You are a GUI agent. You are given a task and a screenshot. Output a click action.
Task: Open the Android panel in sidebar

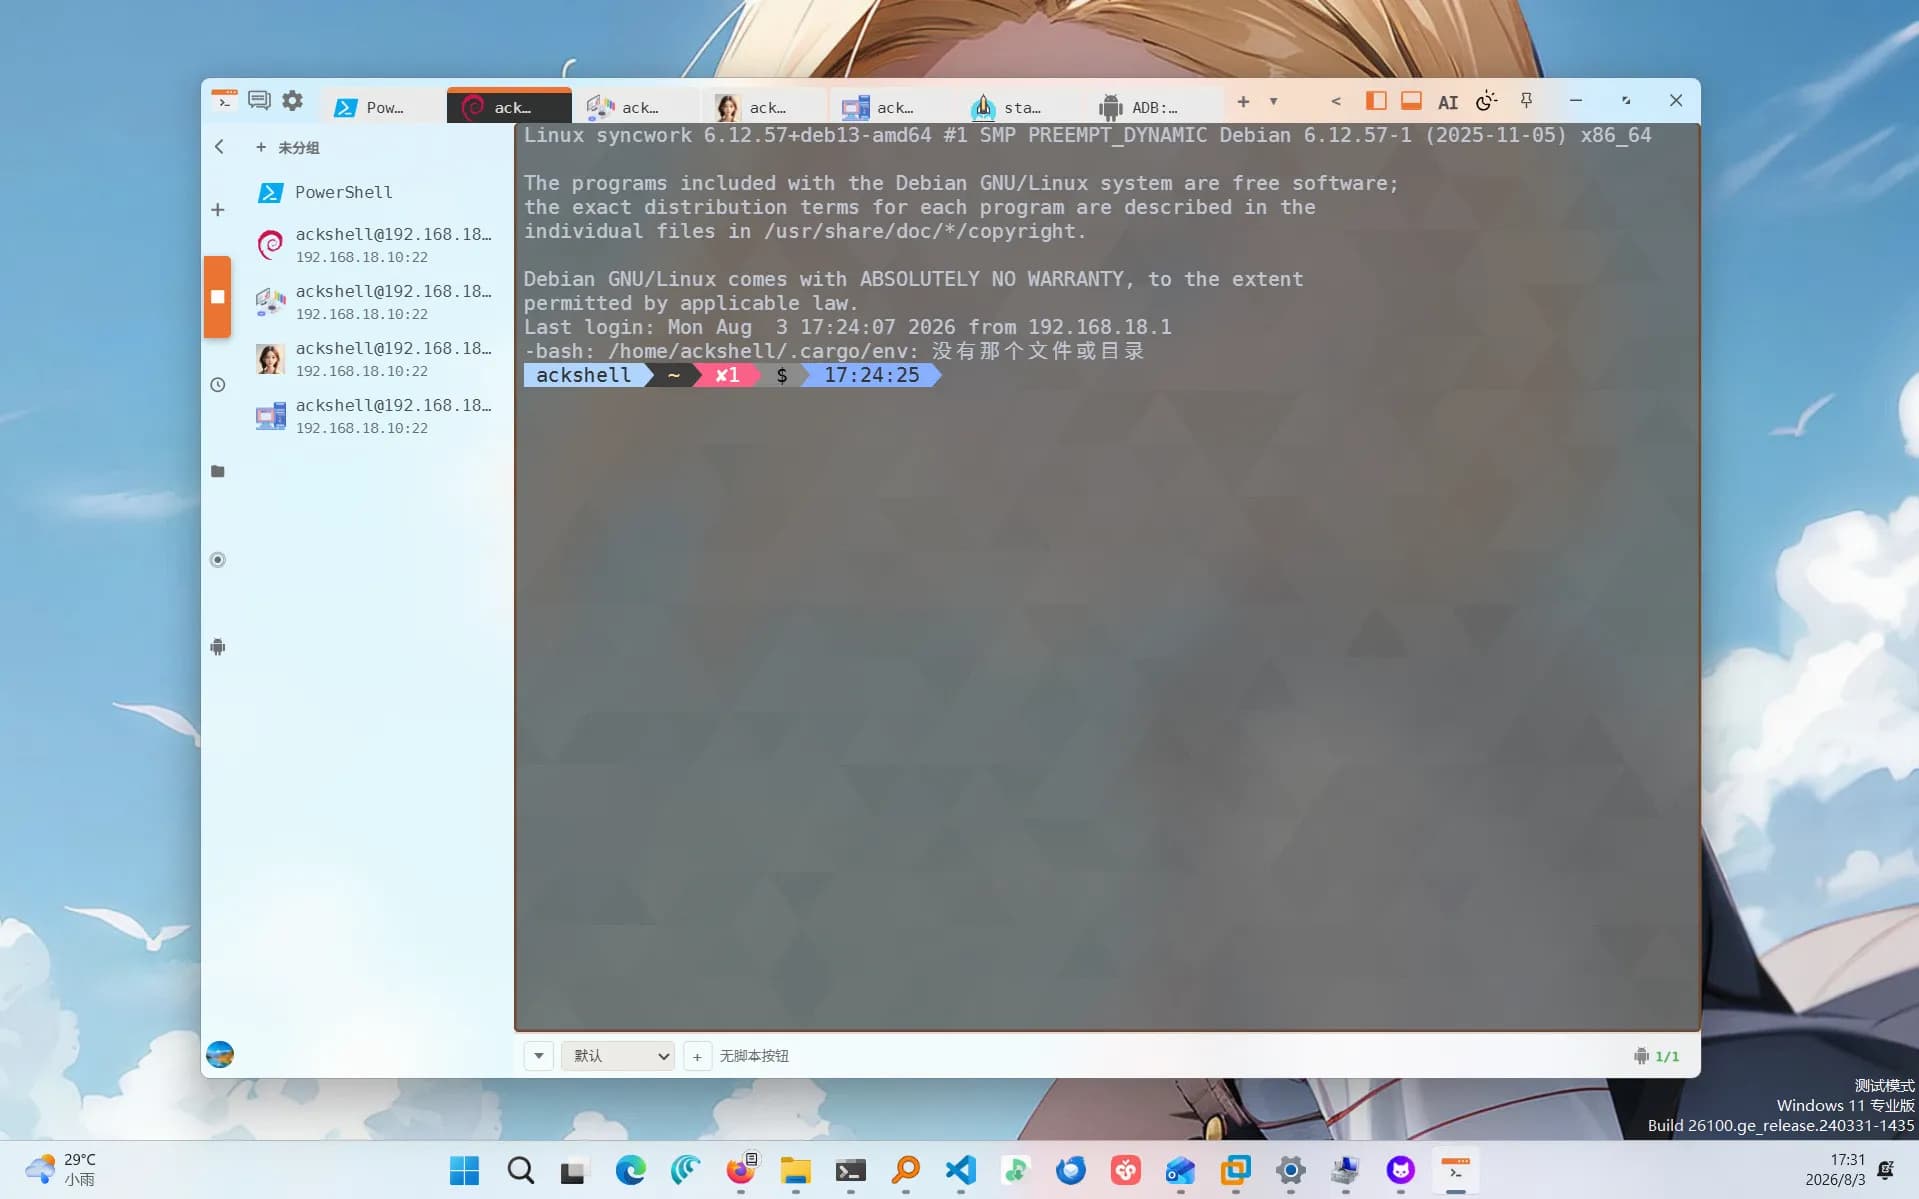point(218,647)
